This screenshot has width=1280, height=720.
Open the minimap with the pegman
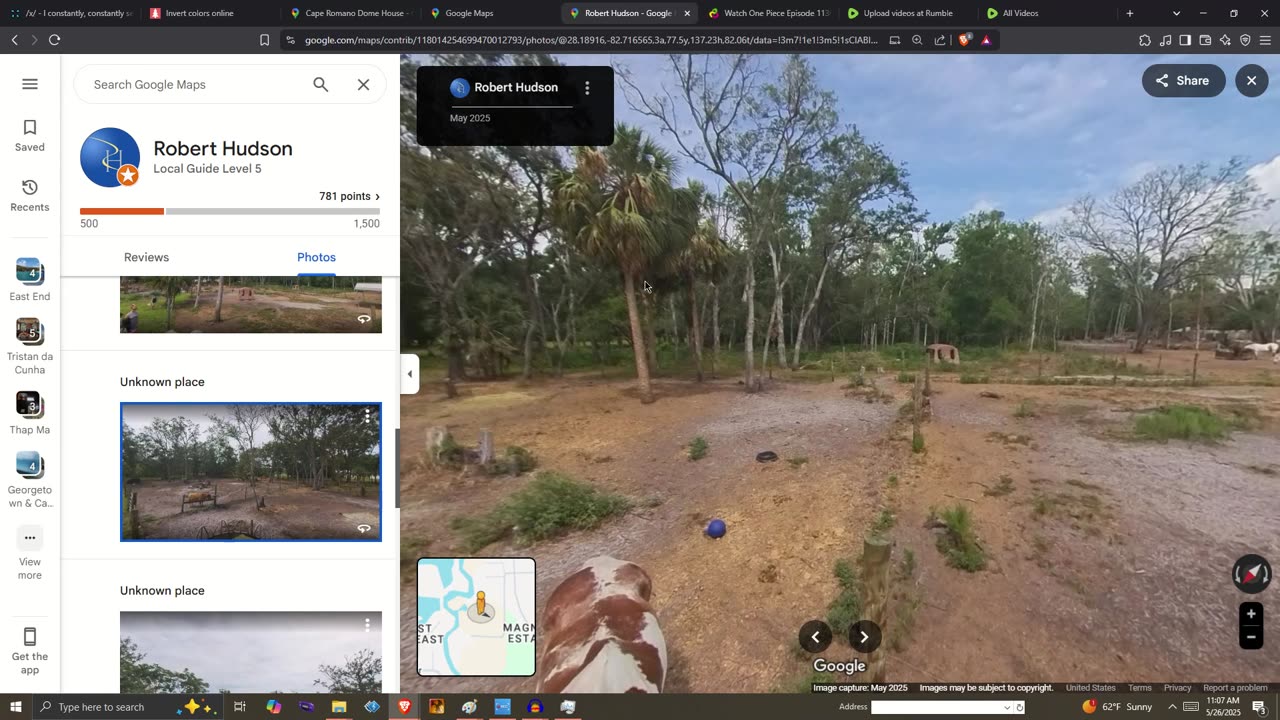(476, 616)
